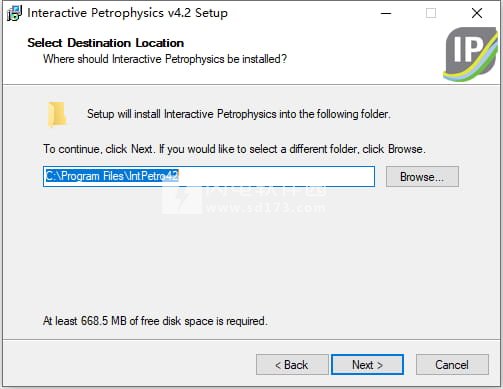Click the Browse... button
The width and height of the screenshot is (503, 389).
(x=422, y=176)
